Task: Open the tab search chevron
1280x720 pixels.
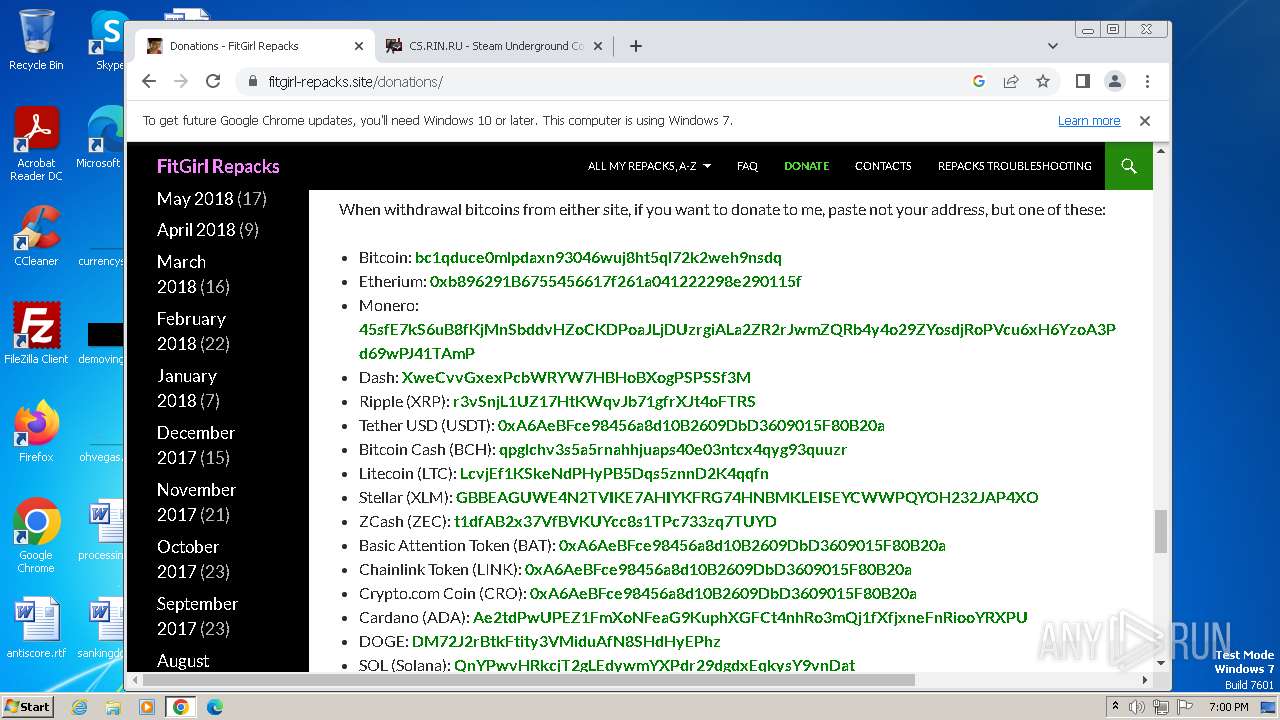Action: [x=1053, y=46]
